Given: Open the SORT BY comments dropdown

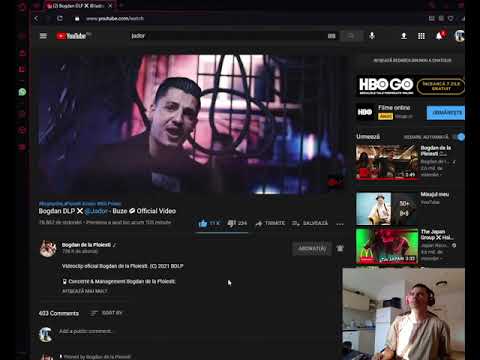Looking at the screenshot, I should pyautogui.click(x=106, y=313).
